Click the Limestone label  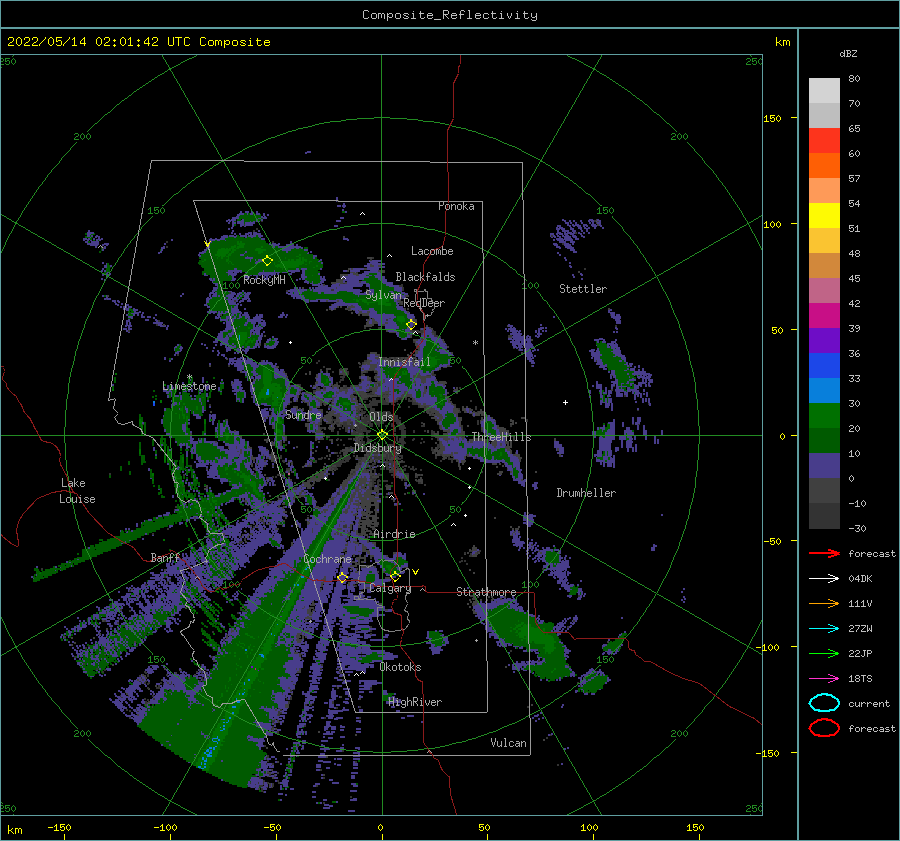189,386
